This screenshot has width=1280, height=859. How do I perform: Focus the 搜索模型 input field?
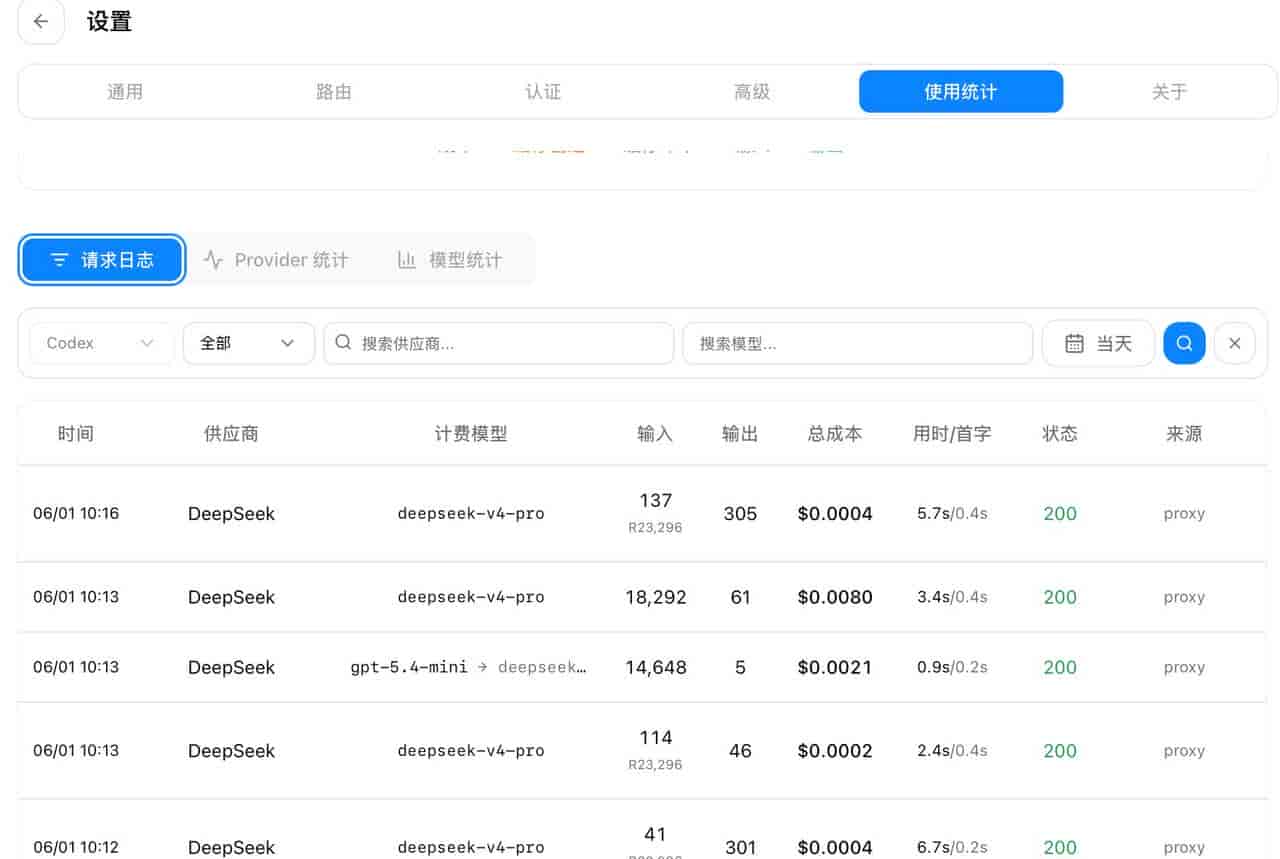pos(857,343)
